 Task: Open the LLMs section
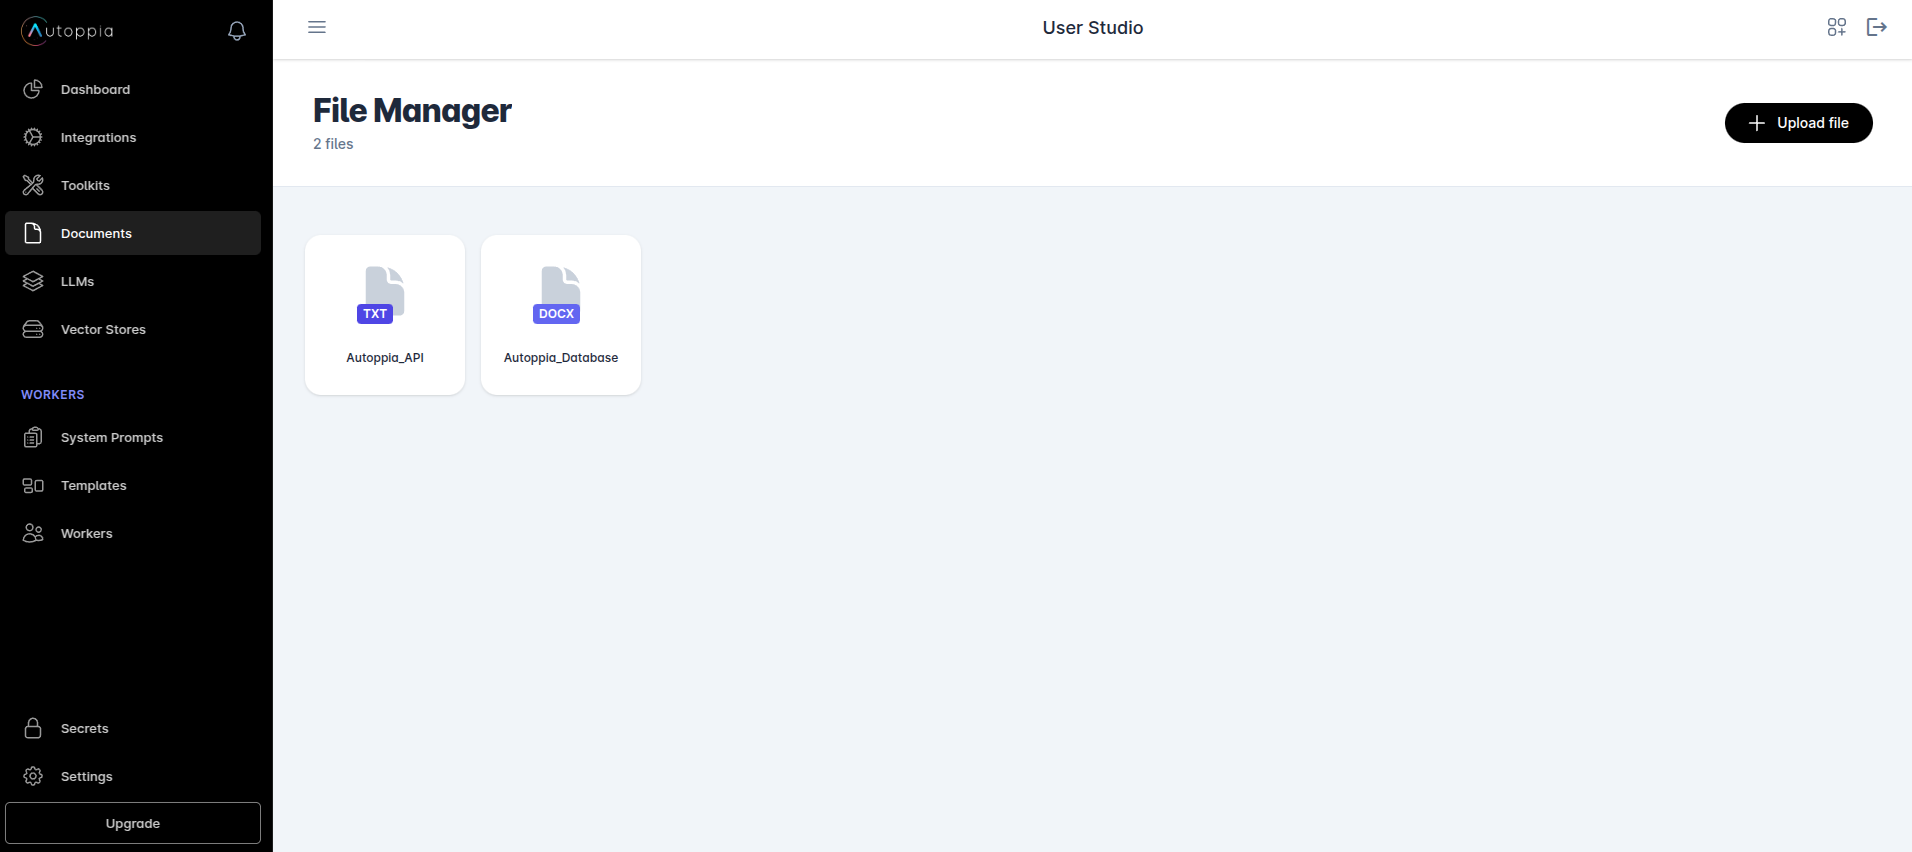tap(77, 281)
